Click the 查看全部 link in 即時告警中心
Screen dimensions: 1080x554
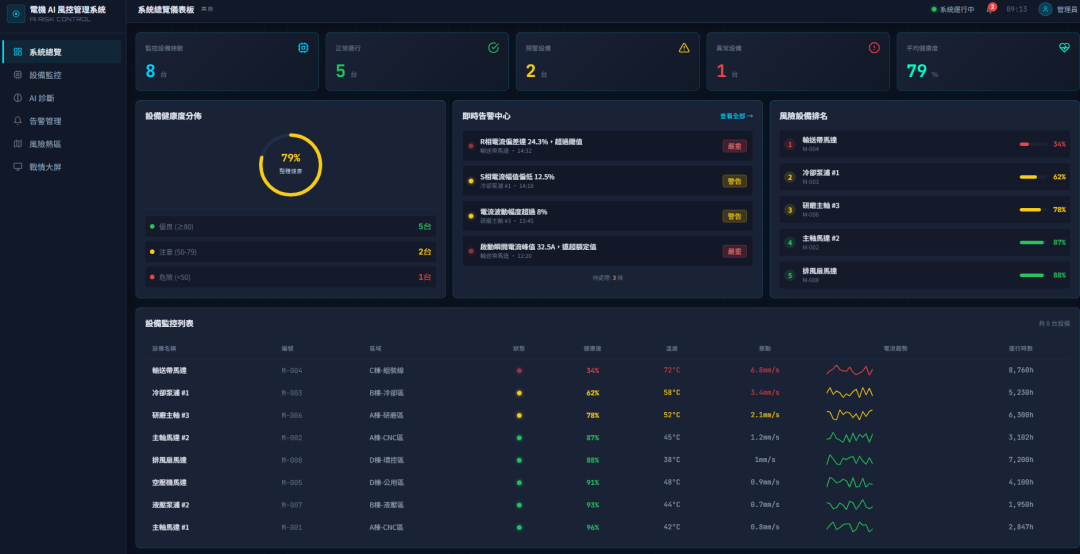[736, 116]
